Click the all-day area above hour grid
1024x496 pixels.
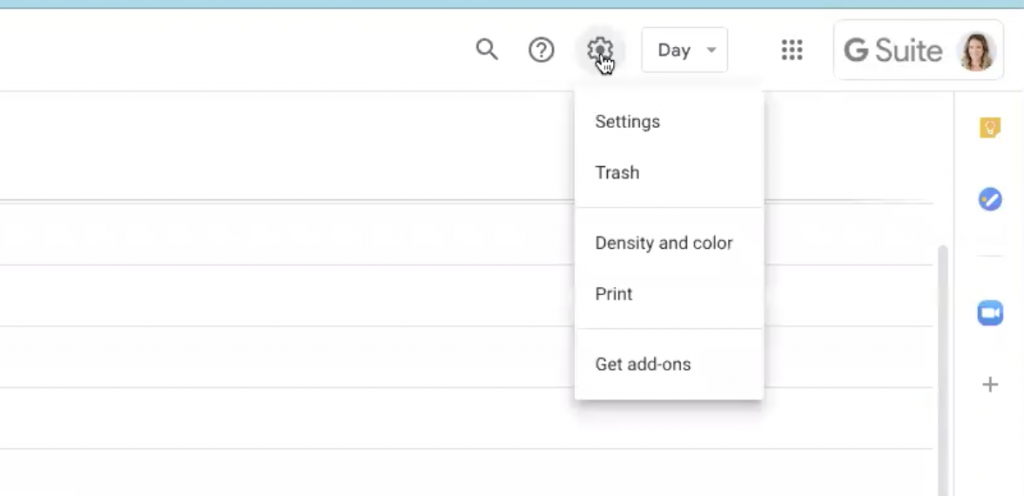tap(287, 147)
